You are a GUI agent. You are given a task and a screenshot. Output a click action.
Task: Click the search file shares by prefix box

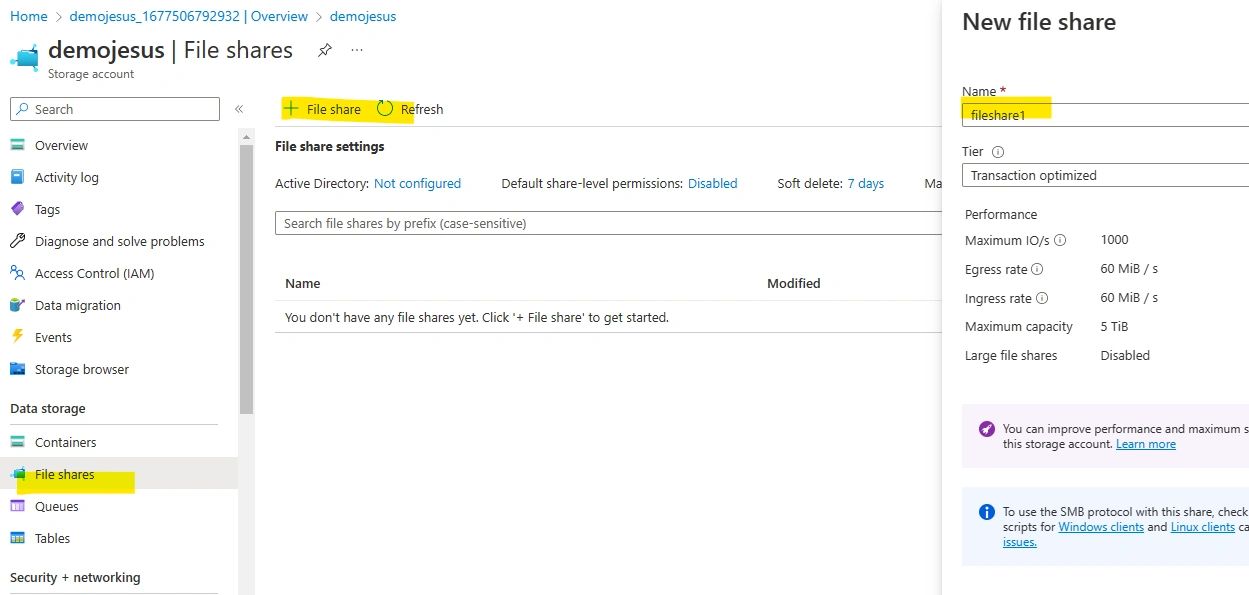(605, 223)
